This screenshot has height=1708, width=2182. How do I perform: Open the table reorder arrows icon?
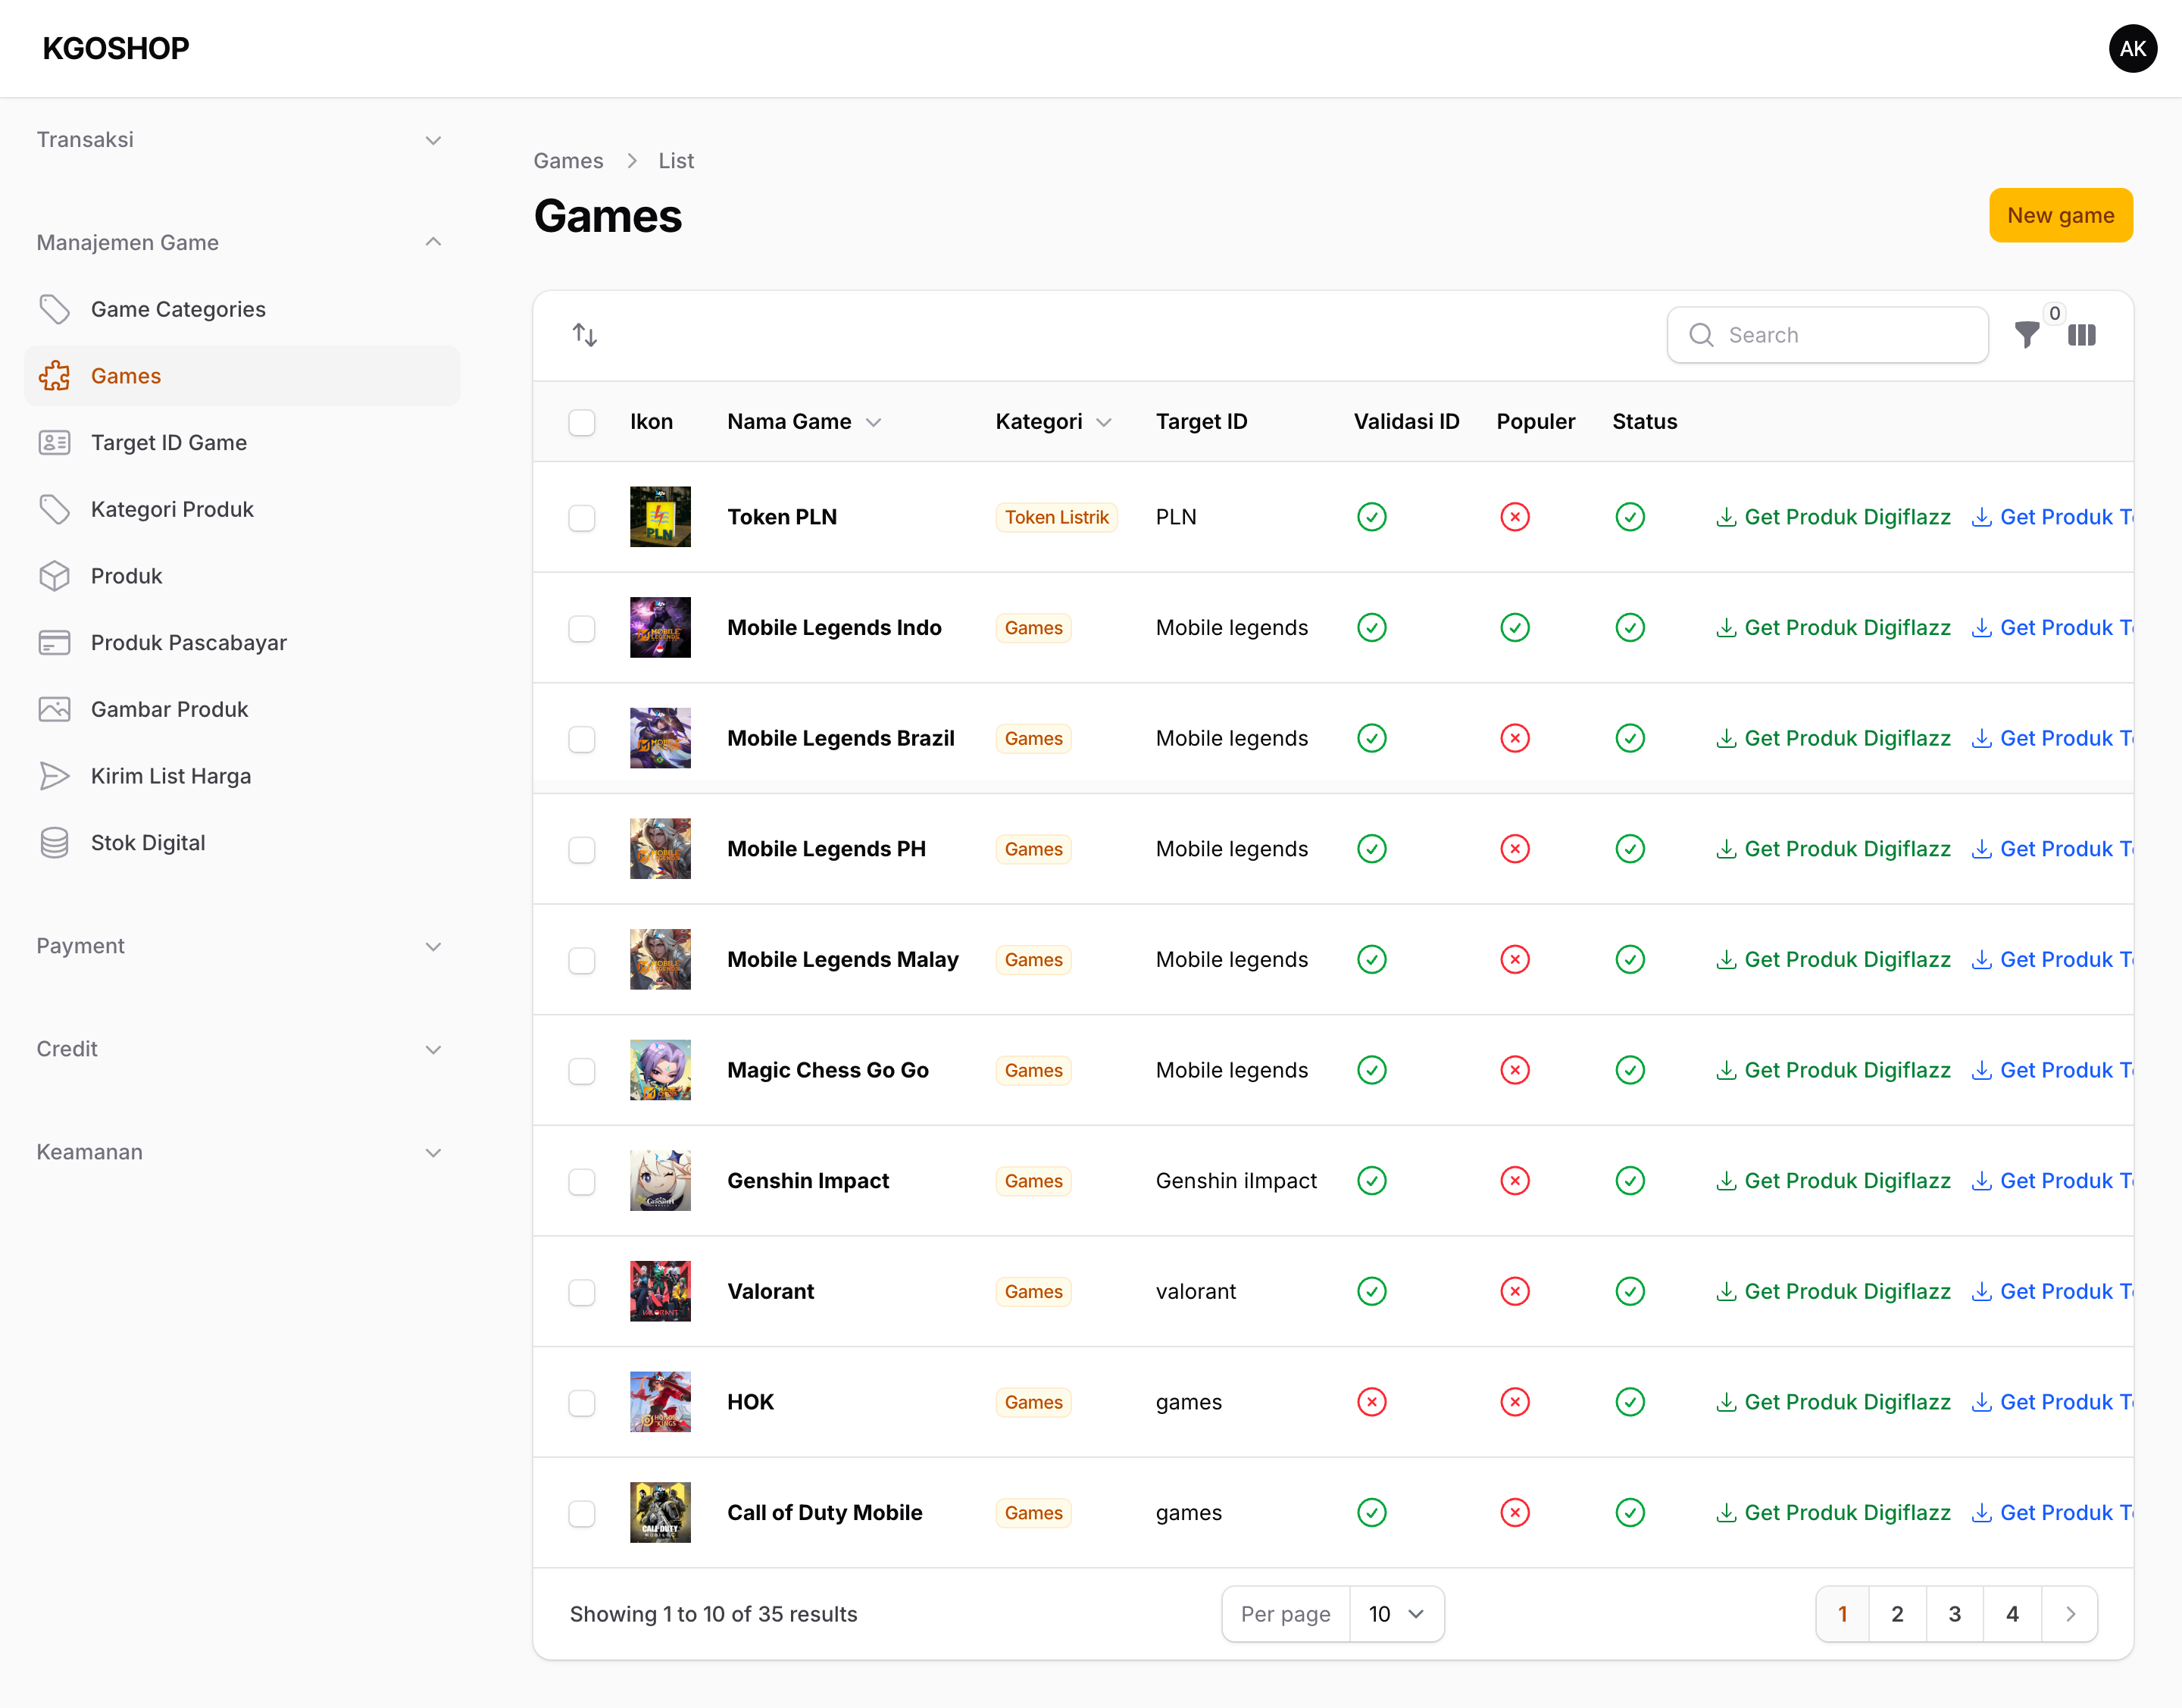tap(585, 335)
